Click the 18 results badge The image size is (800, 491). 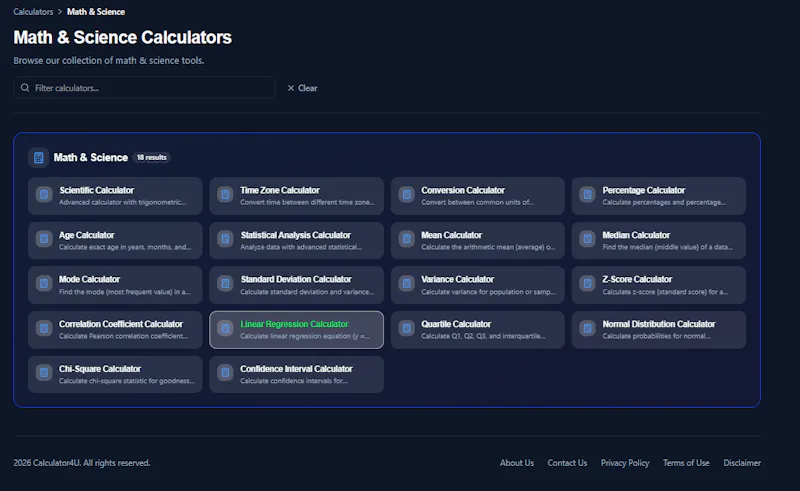point(152,157)
